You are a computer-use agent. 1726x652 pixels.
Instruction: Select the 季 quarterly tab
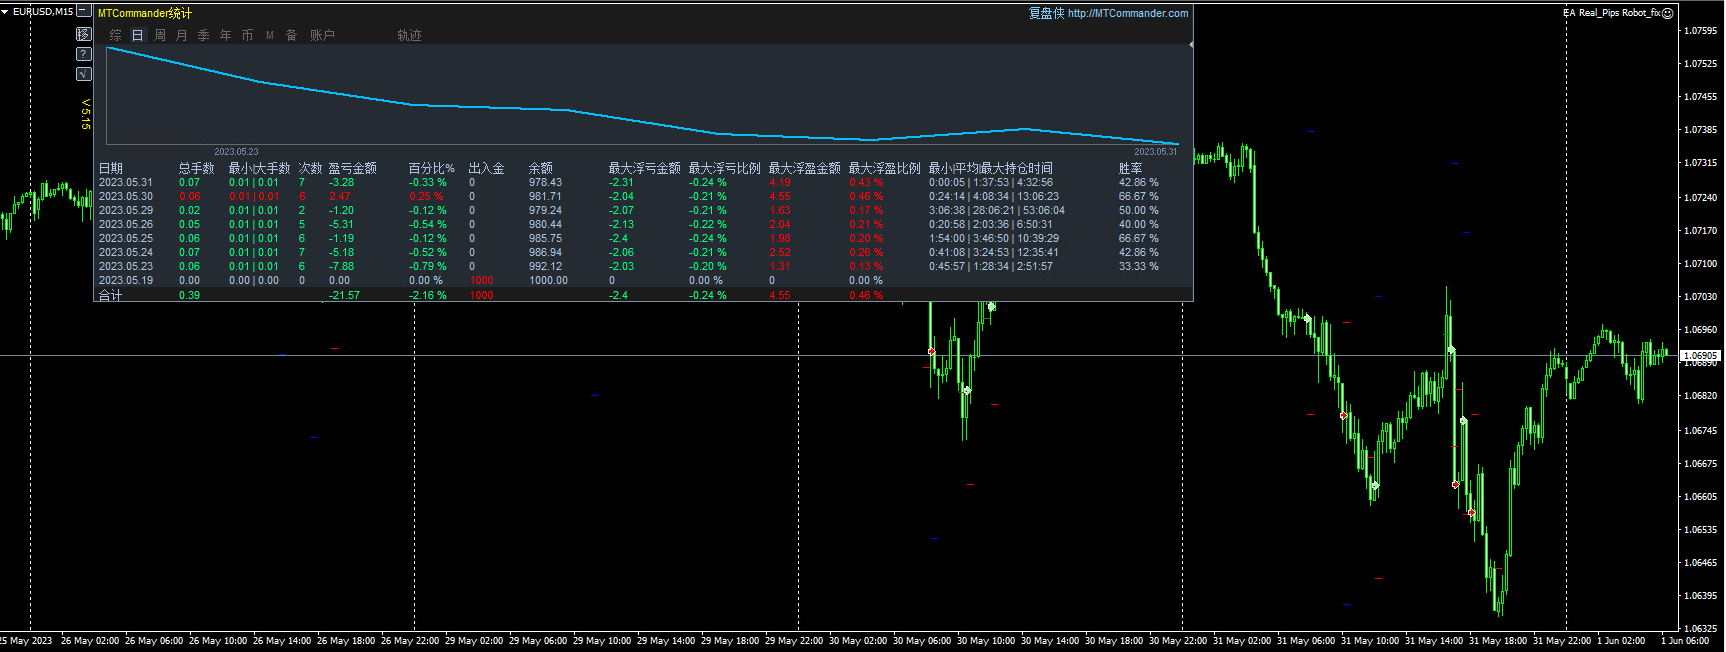(204, 35)
